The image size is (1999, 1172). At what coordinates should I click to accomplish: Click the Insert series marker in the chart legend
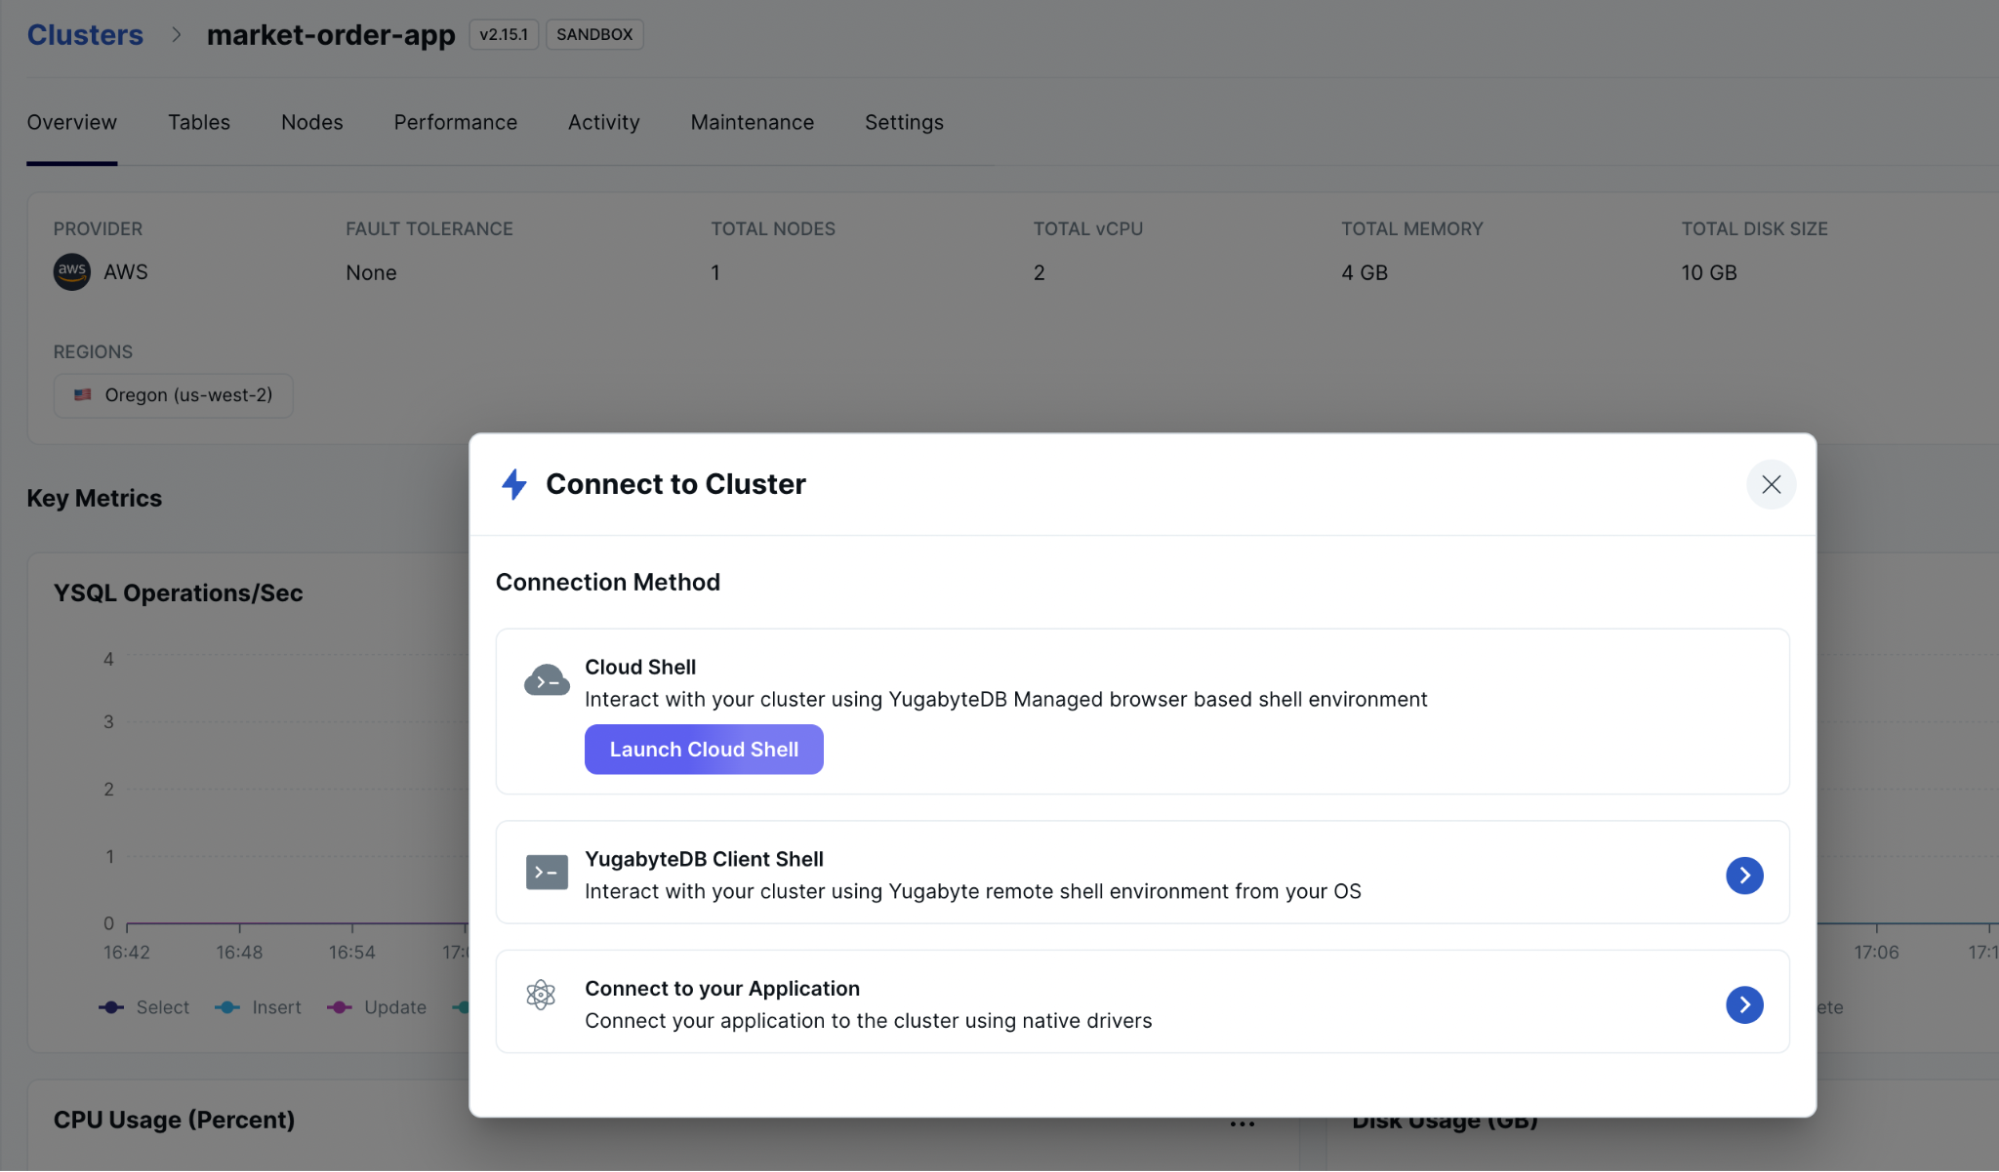point(227,1007)
